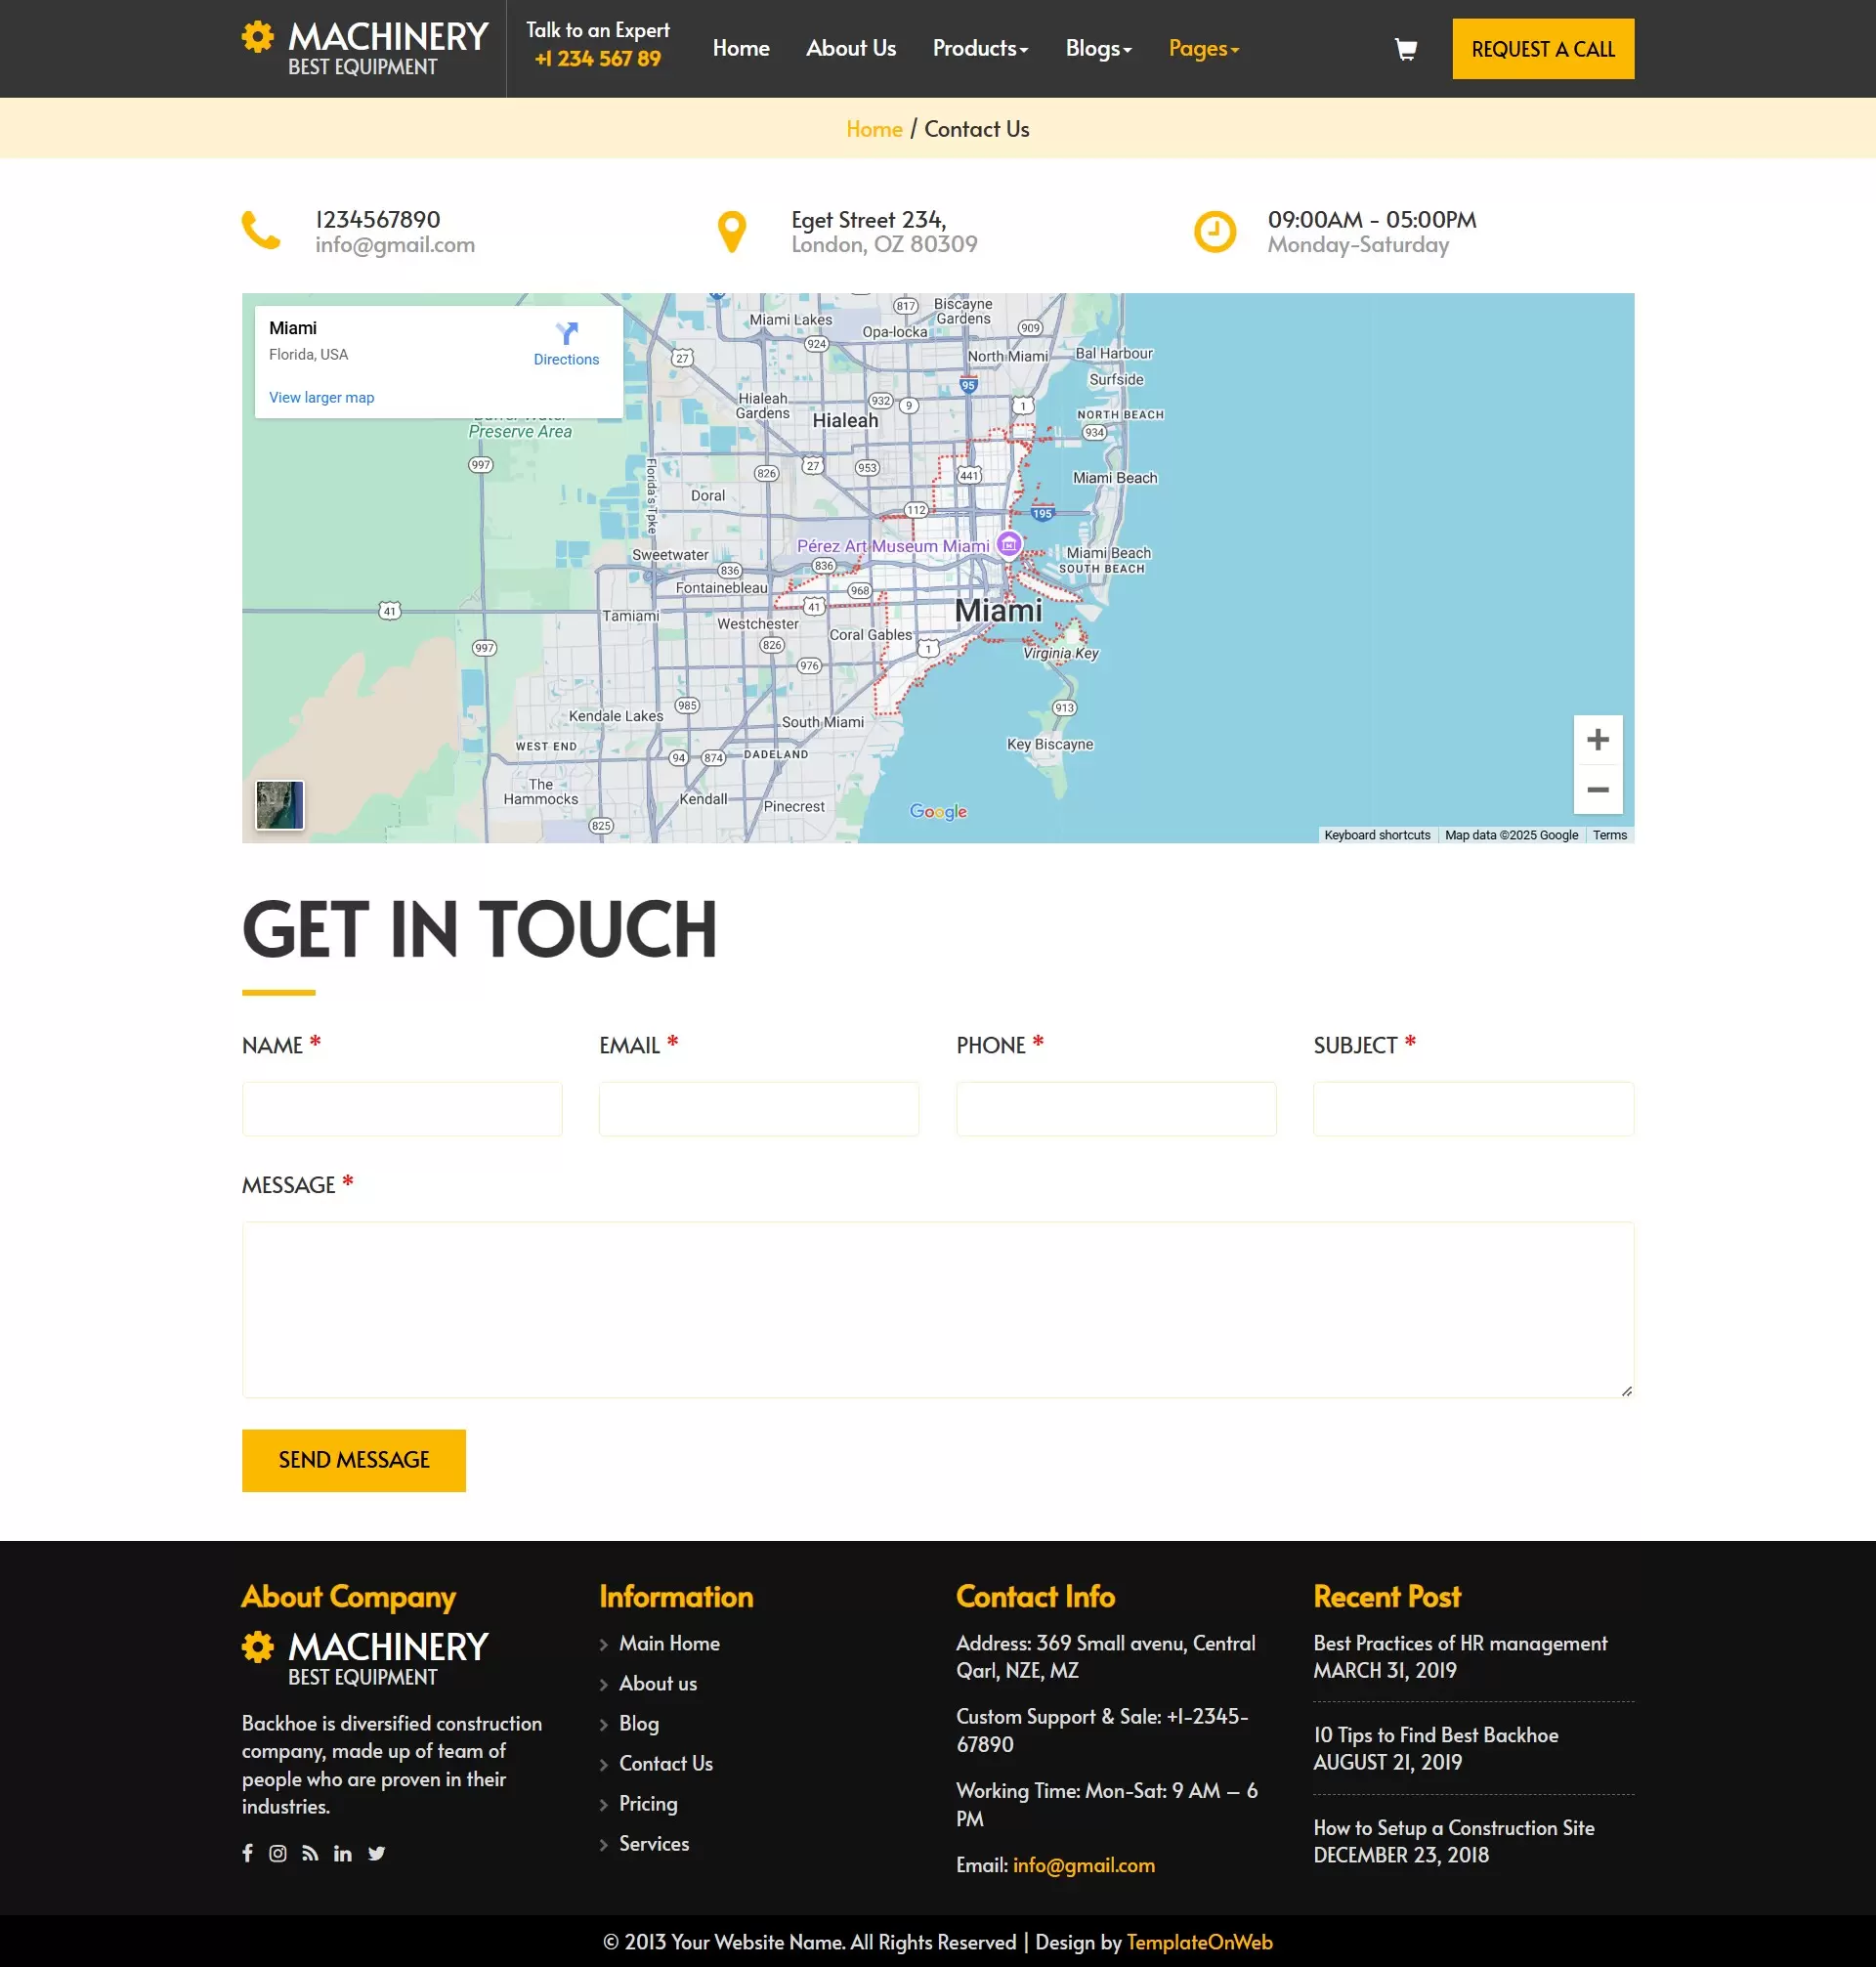Click Home in the breadcrumb trail
The height and width of the screenshot is (1967, 1876).
[x=874, y=129]
